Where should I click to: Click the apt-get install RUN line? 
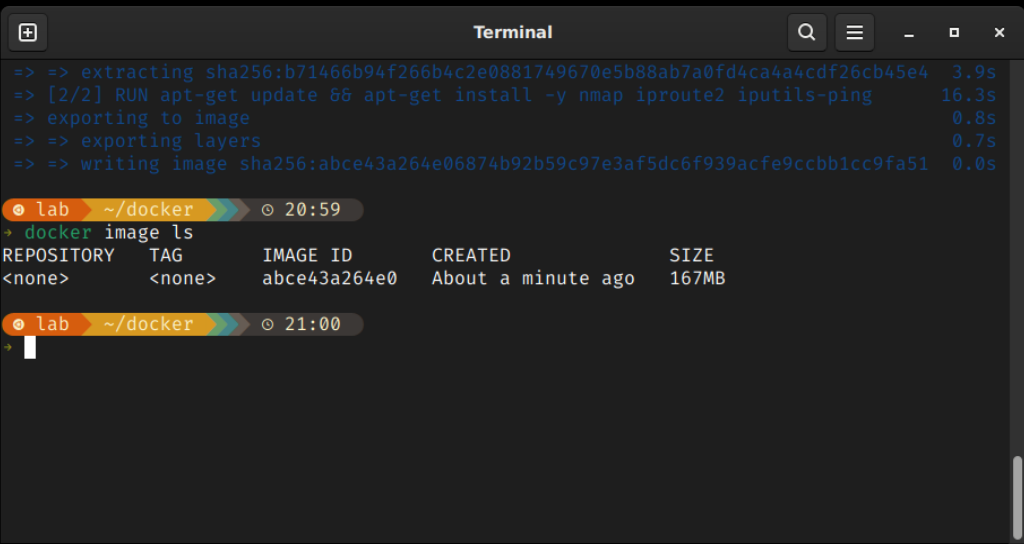point(505,95)
